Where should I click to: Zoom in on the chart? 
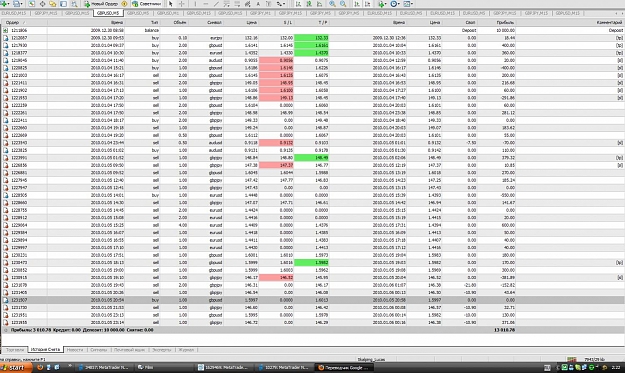332,4
